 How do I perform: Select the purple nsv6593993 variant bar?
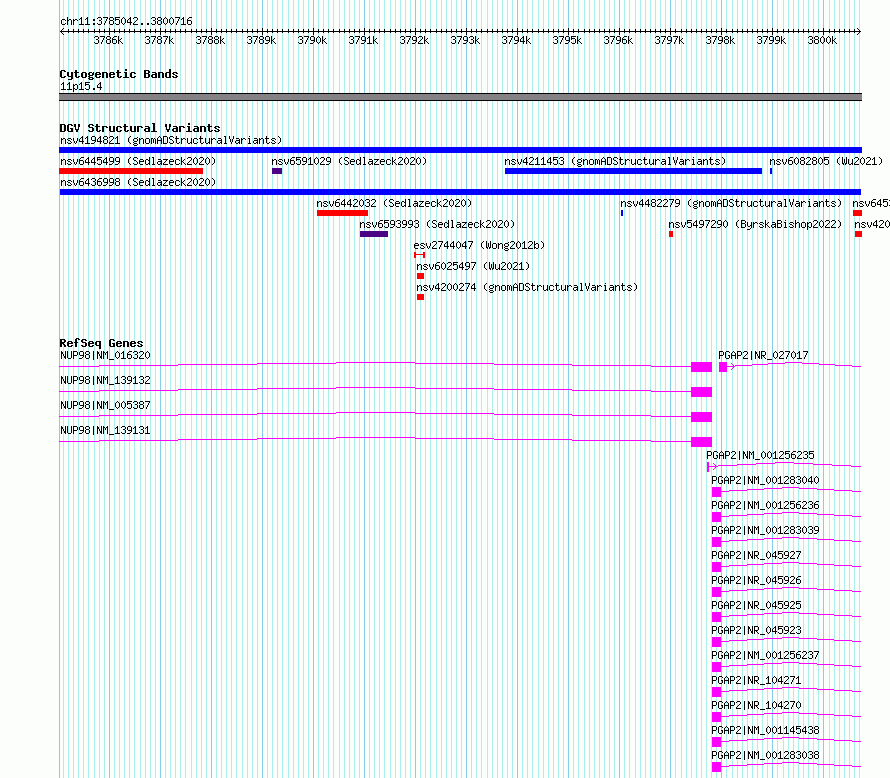coord(374,234)
